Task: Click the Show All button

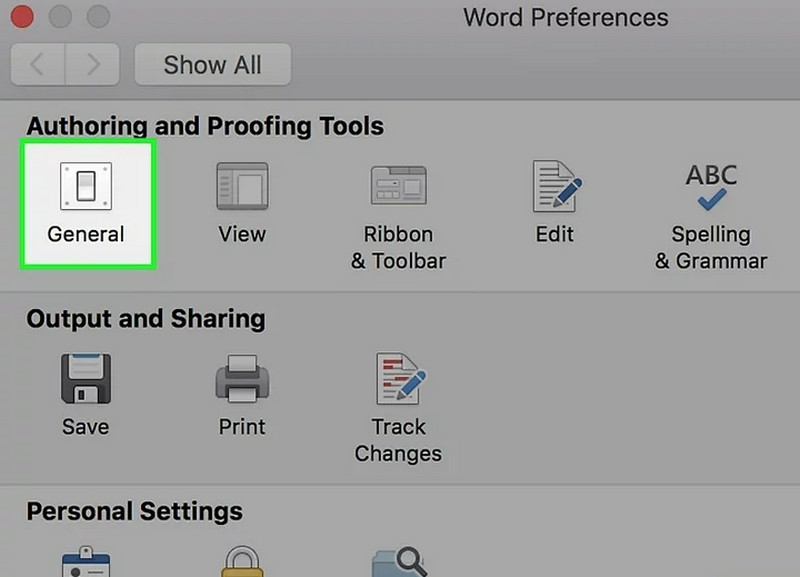Action: point(212,64)
